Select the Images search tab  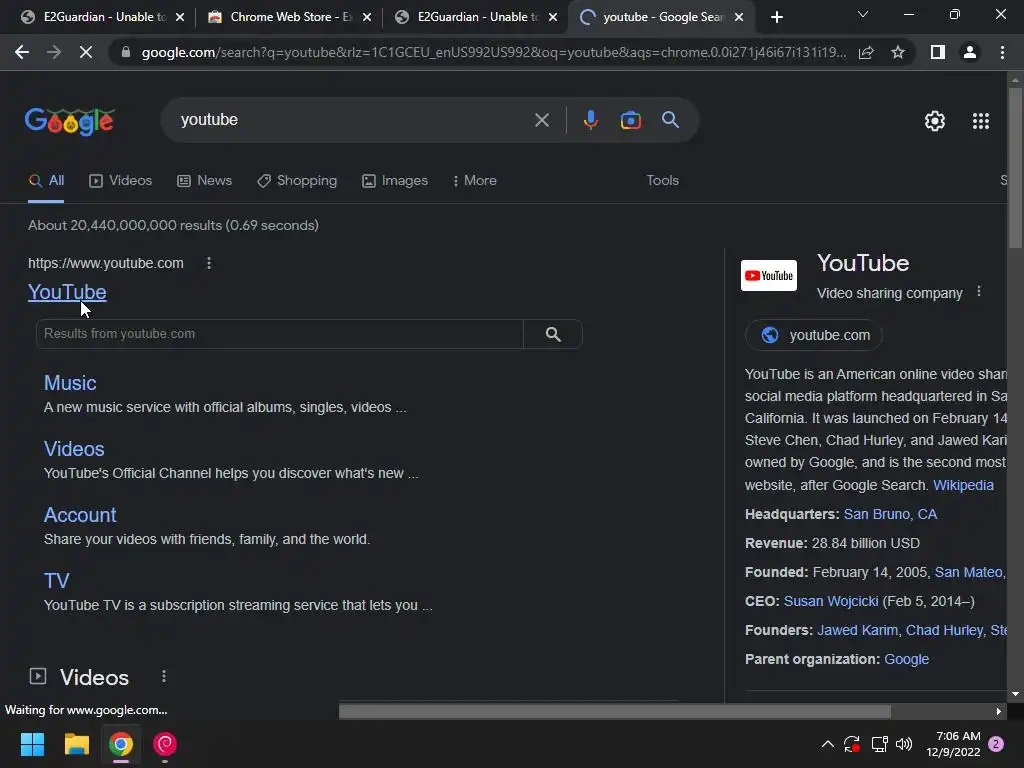tap(395, 180)
